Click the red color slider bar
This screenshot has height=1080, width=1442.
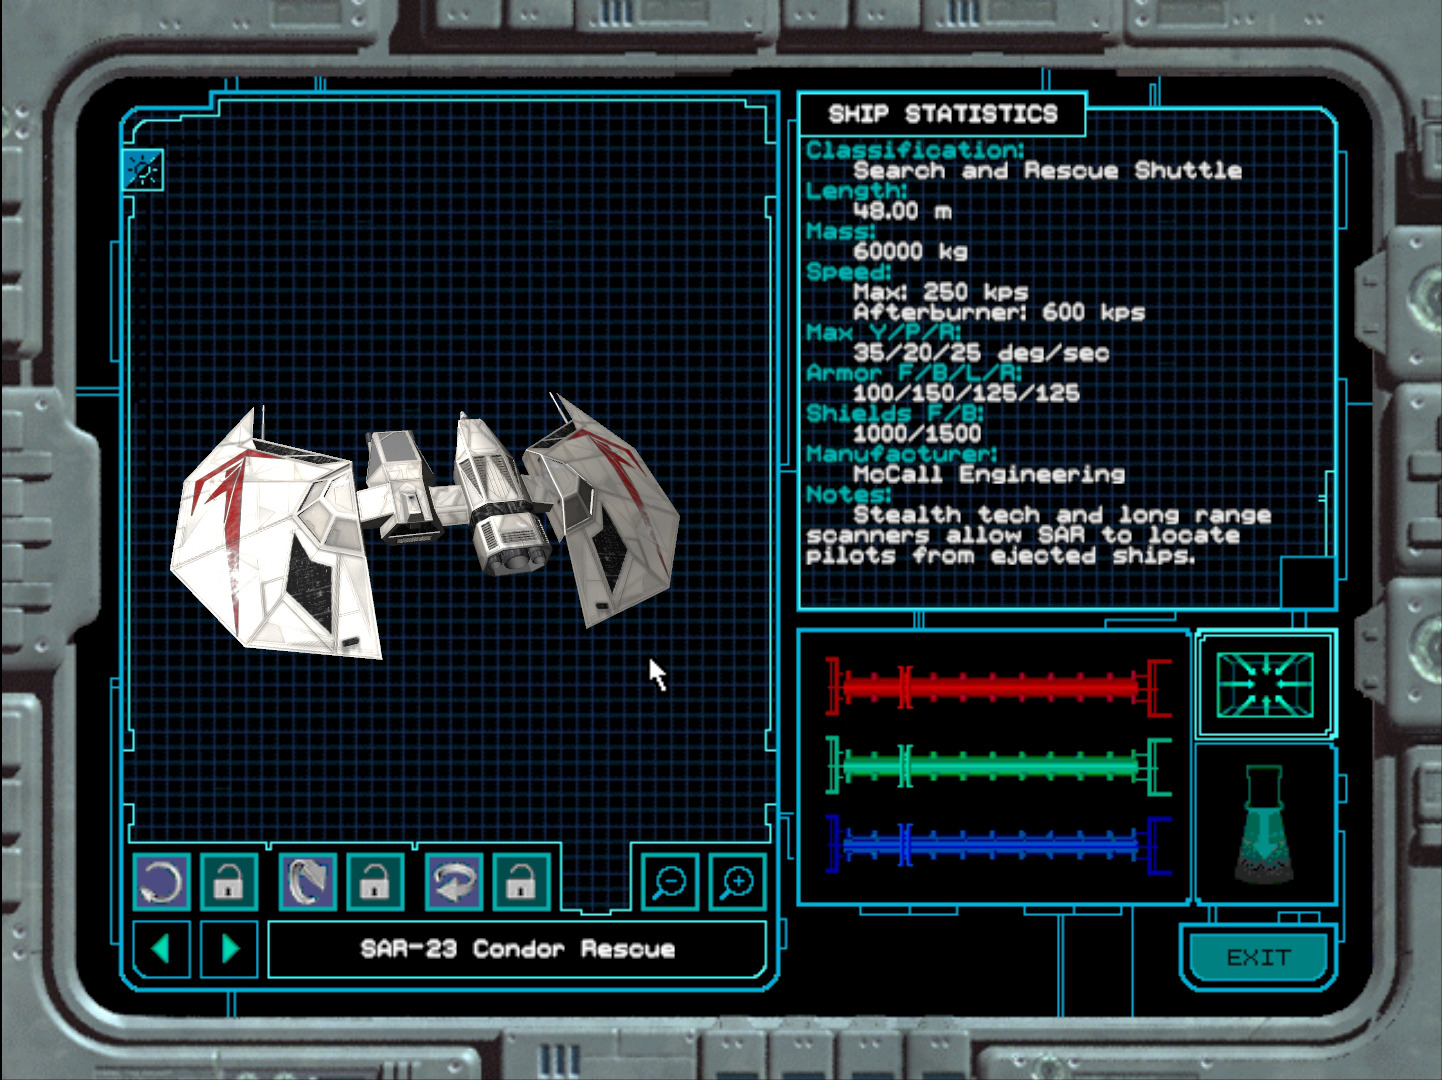click(998, 687)
